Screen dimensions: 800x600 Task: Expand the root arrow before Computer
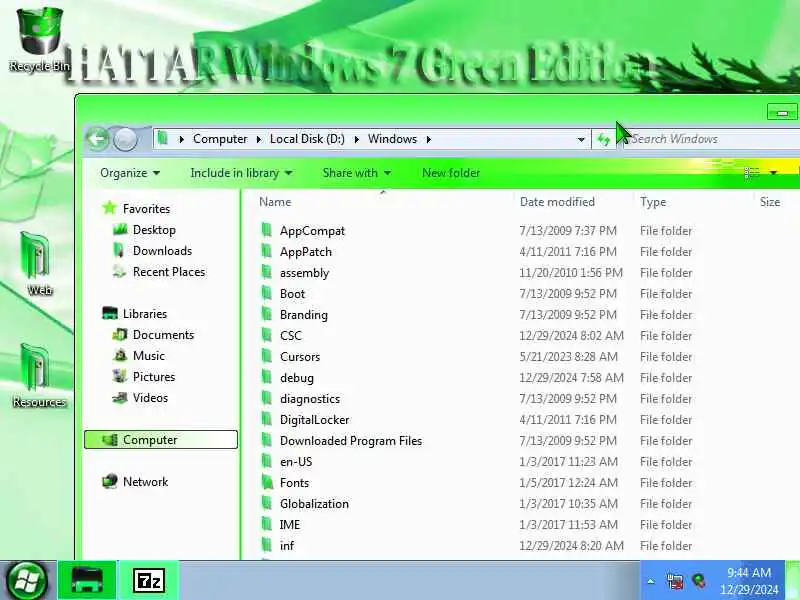[181, 139]
